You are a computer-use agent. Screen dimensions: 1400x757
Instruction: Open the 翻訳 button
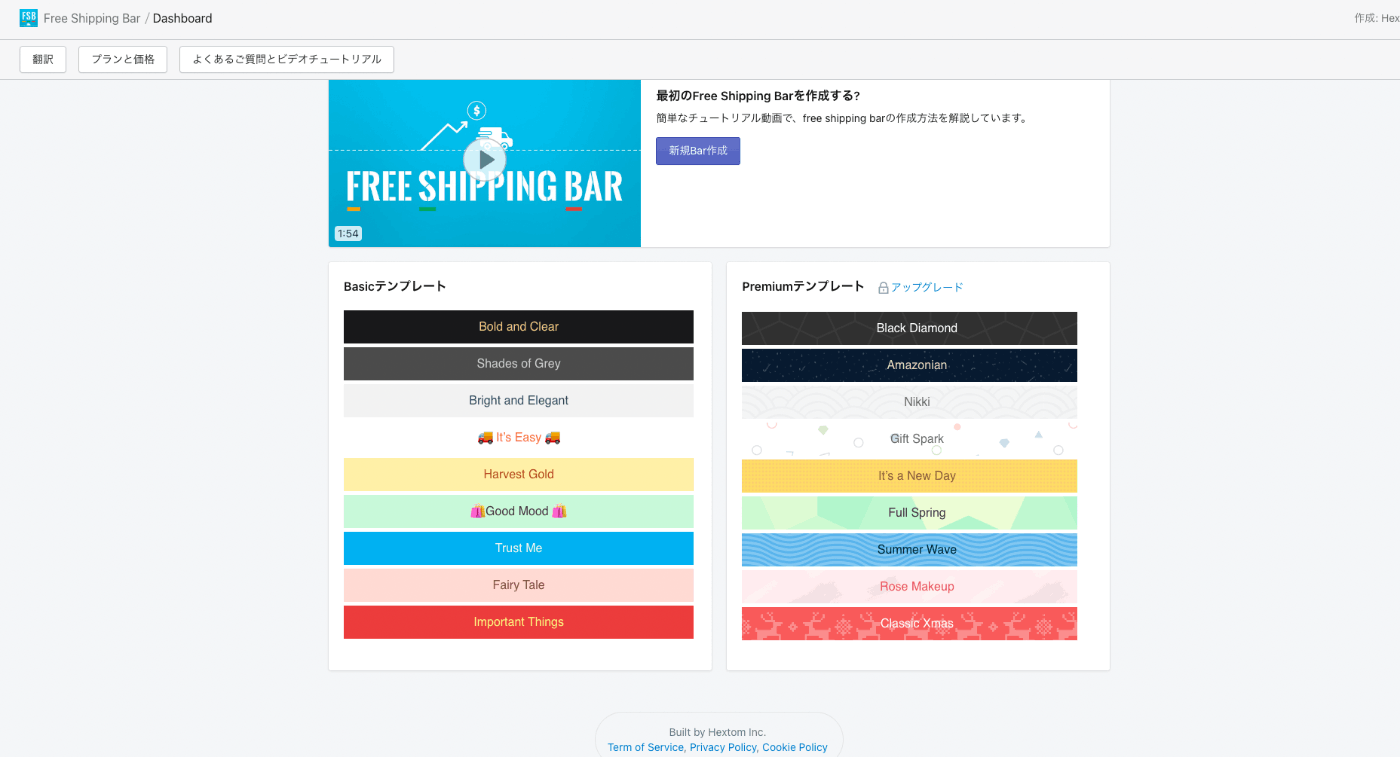tap(43, 59)
